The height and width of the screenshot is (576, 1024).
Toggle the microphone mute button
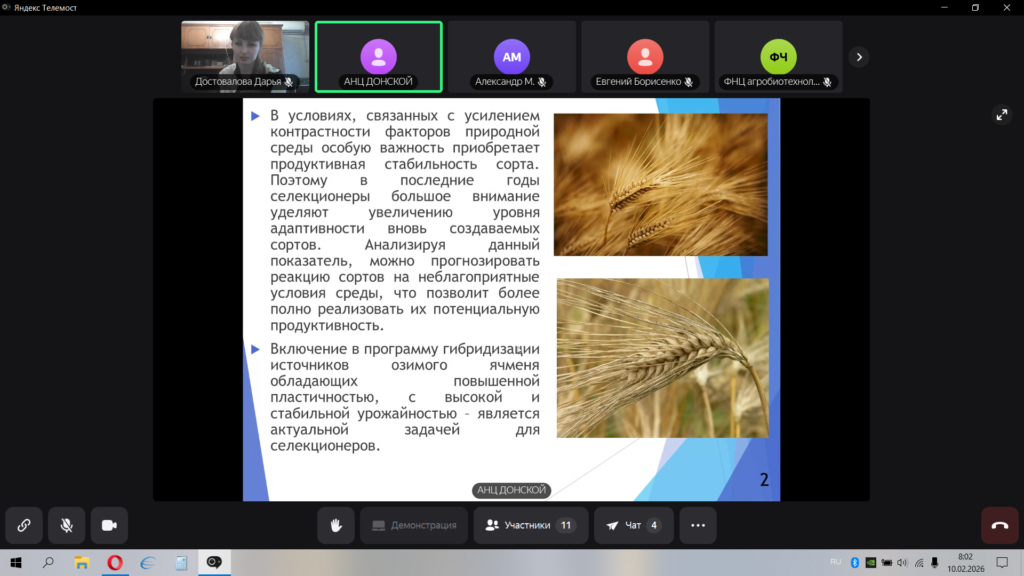point(66,525)
